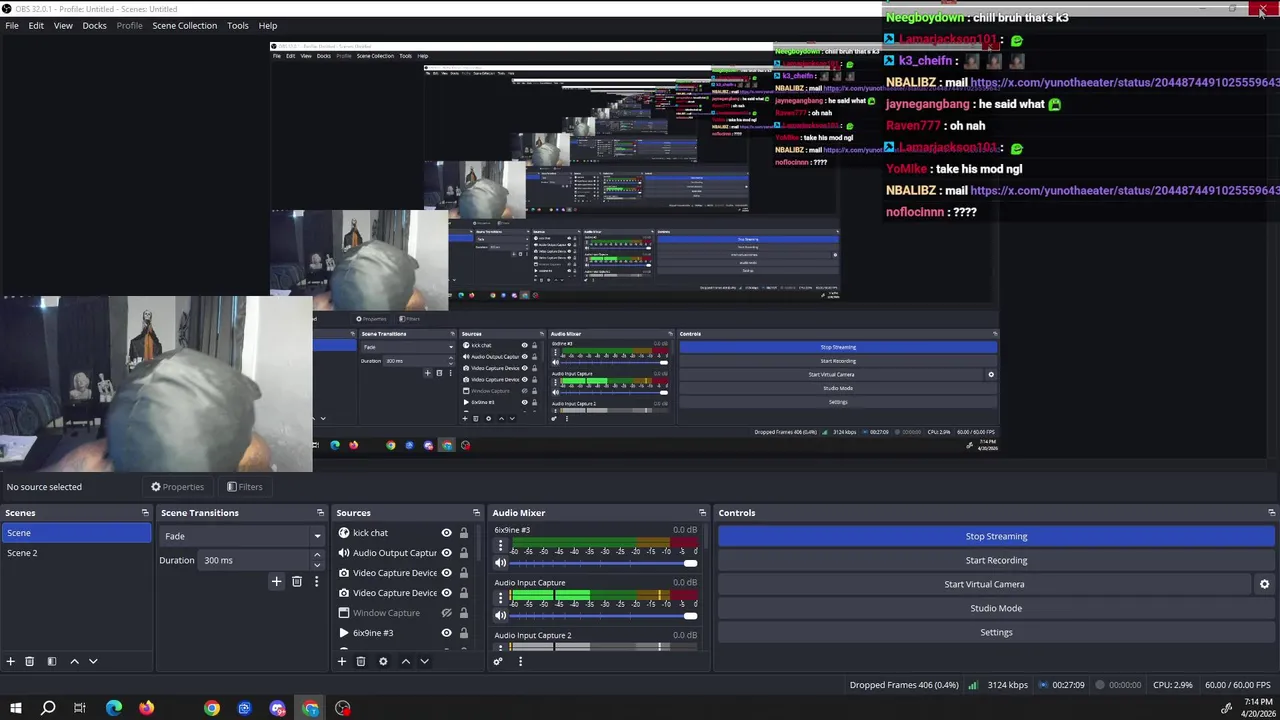Enable Studio Mode from the Controls panel
1280x720 pixels.
[x=996, y=608]
